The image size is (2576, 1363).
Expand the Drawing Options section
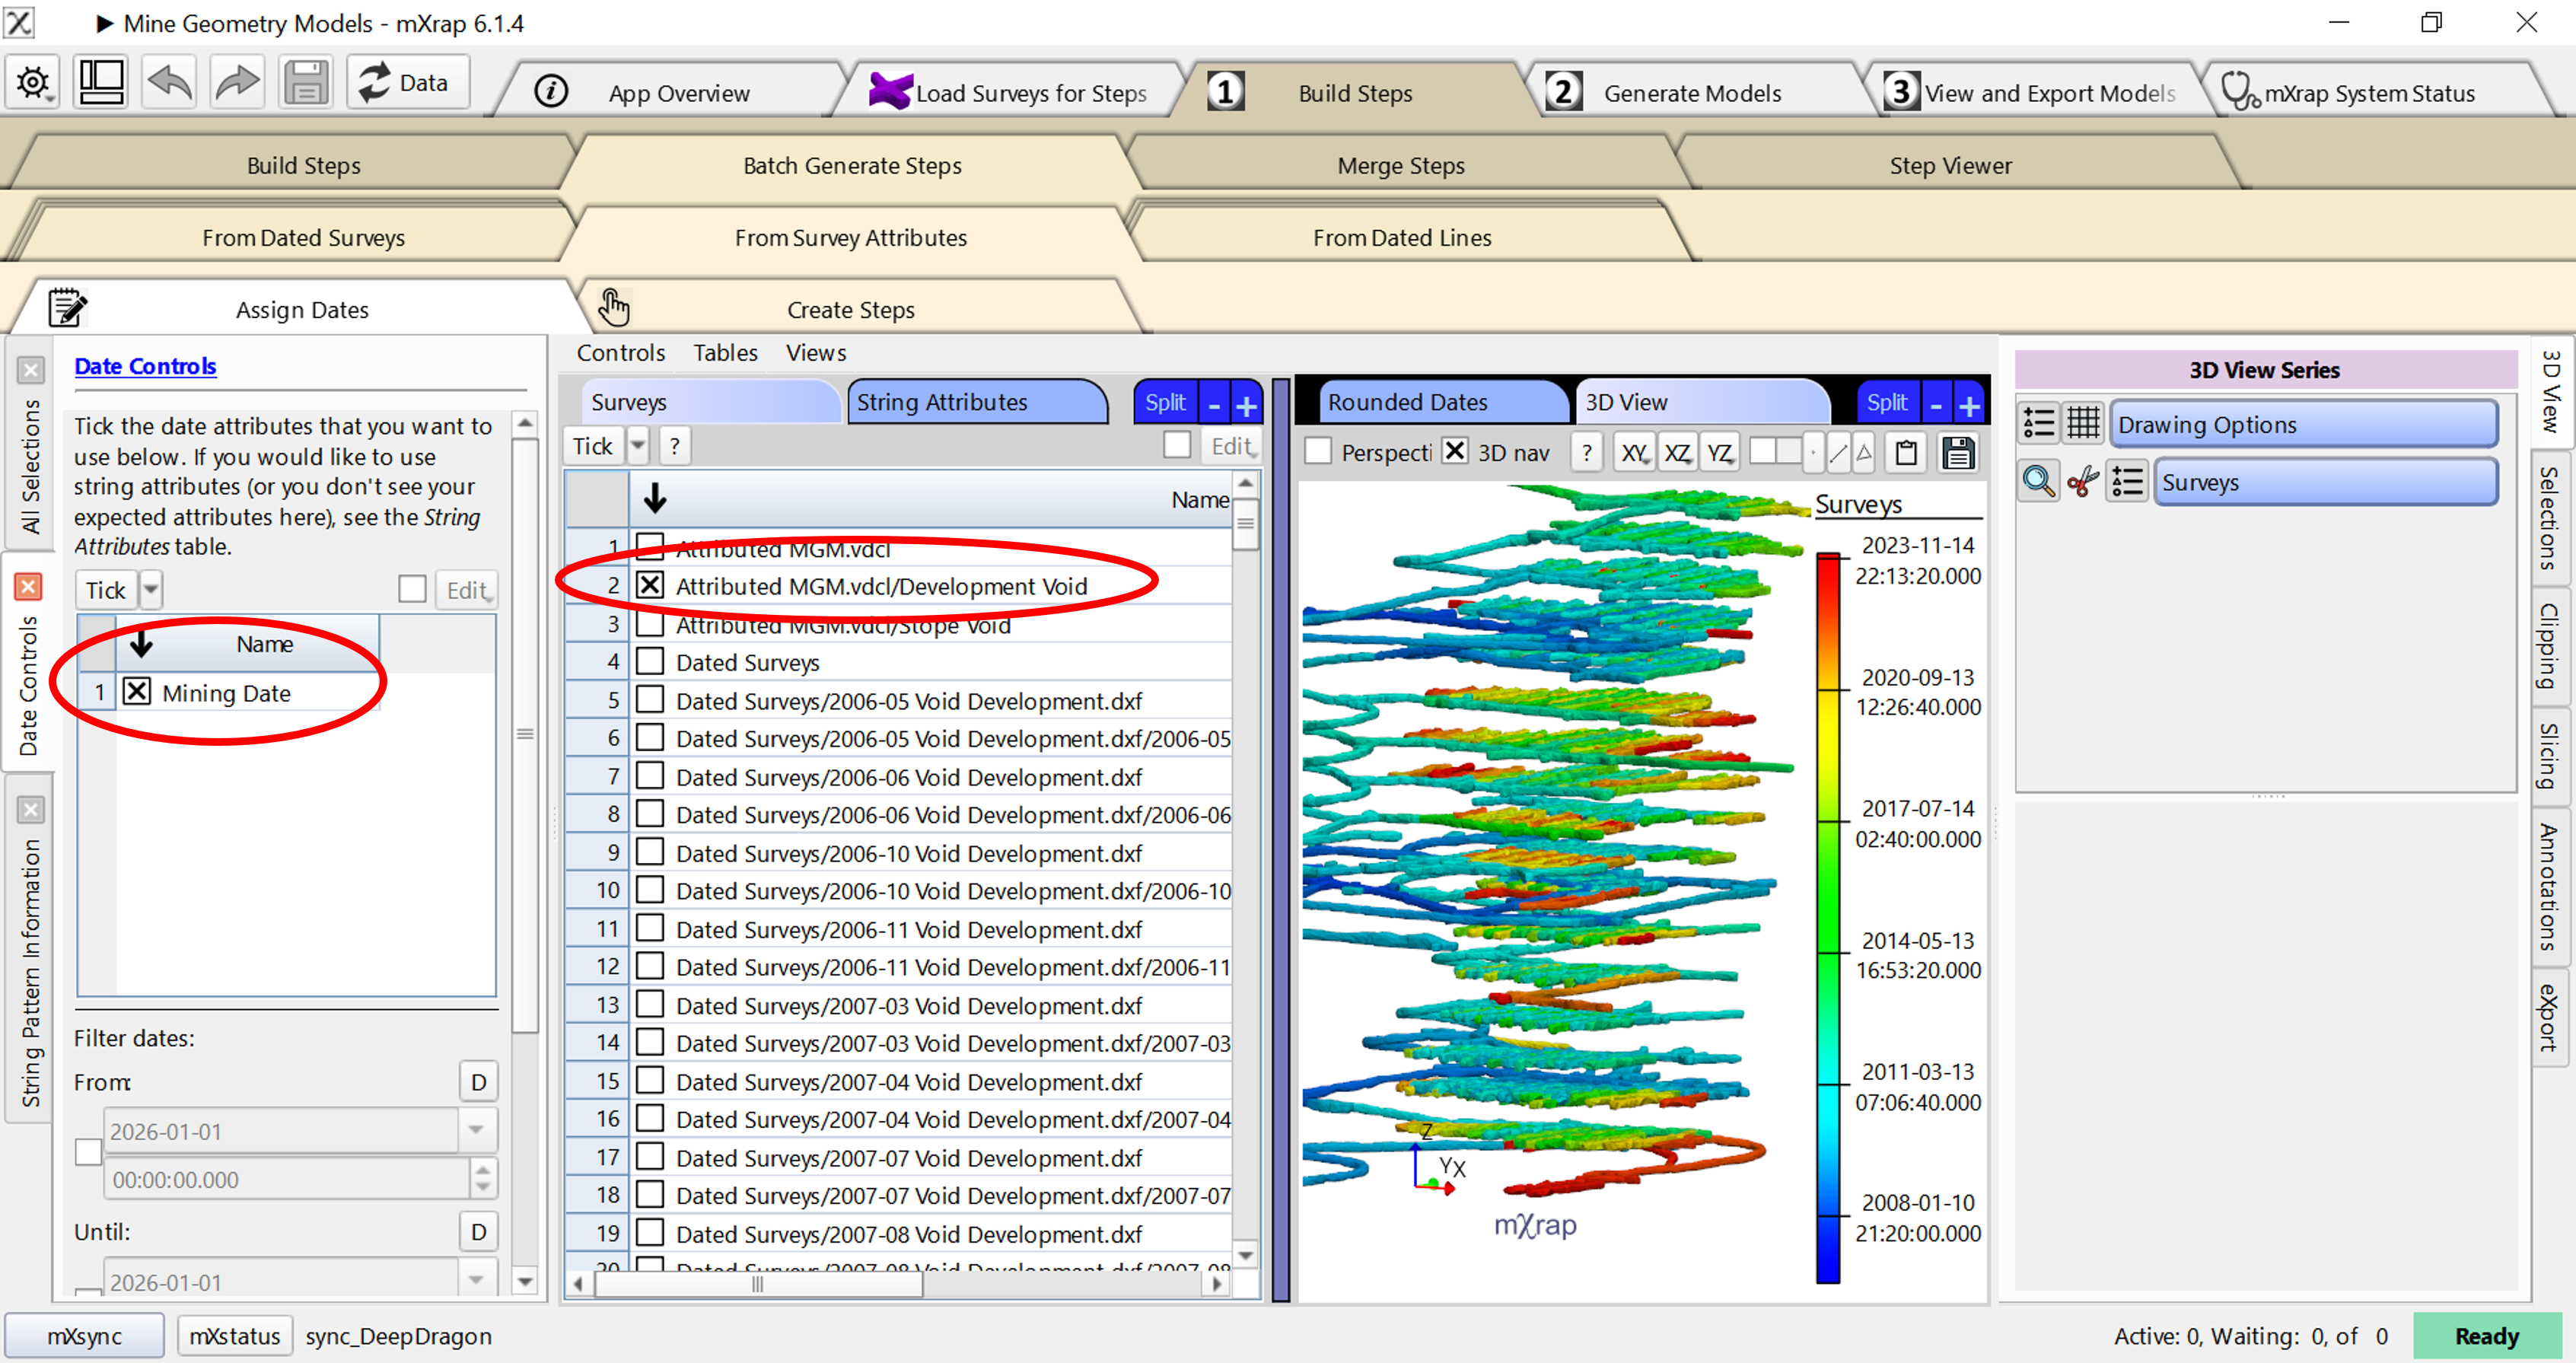[2305, 424]
